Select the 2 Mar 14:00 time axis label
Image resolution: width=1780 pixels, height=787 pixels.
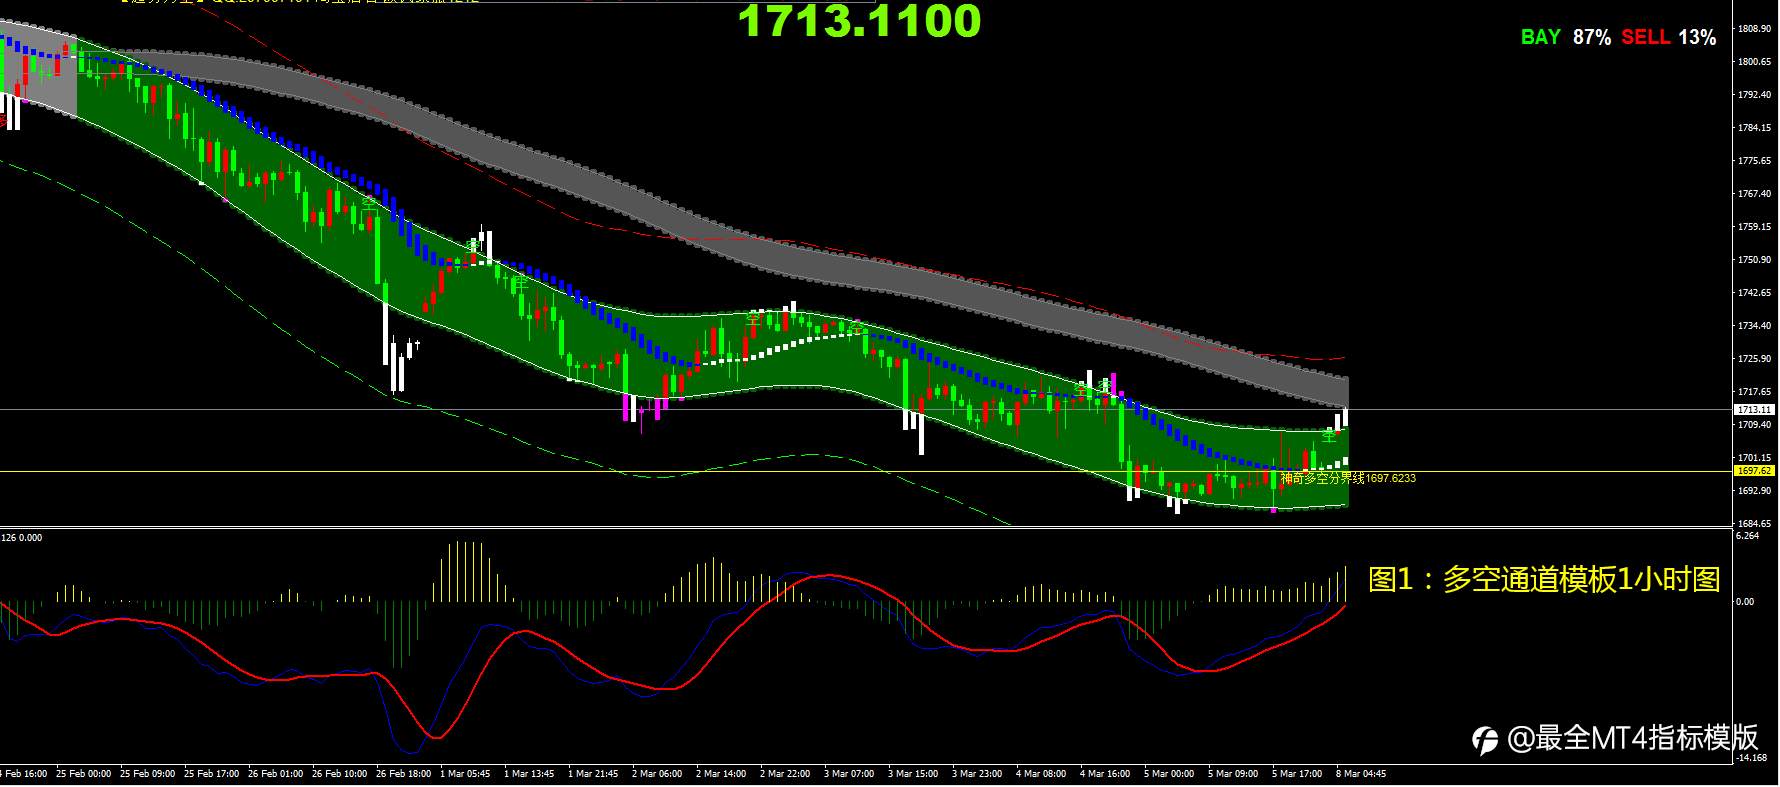[721, 774]
